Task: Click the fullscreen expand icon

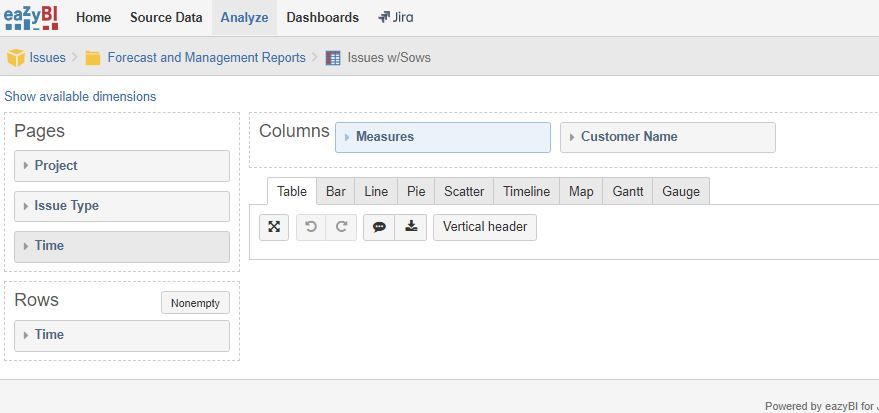Action: (274, 227)
